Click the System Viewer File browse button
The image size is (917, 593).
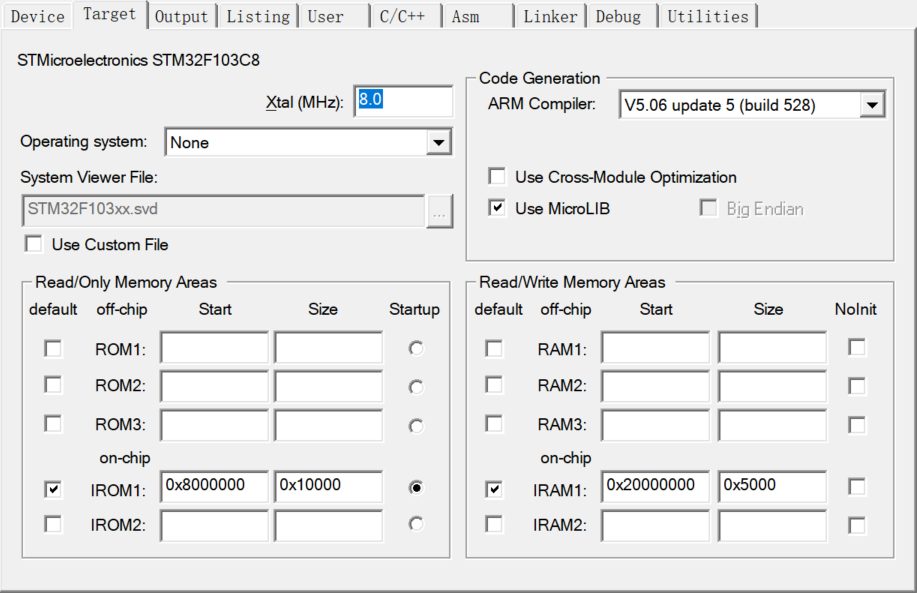(x=439, y=211)
